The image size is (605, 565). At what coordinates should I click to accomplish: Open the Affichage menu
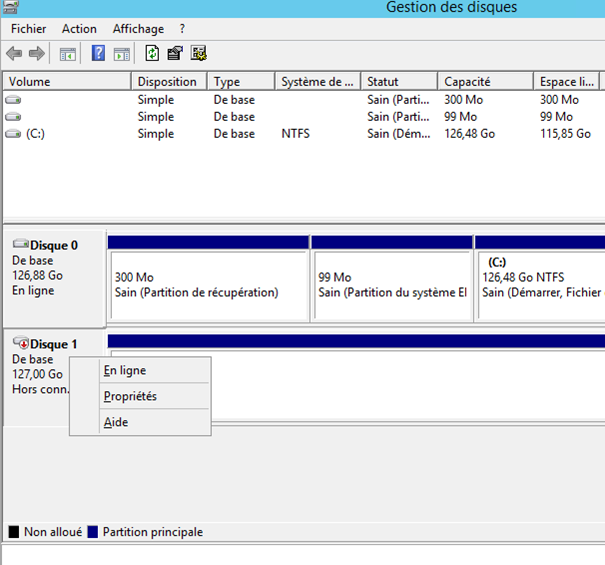(138, 29)
